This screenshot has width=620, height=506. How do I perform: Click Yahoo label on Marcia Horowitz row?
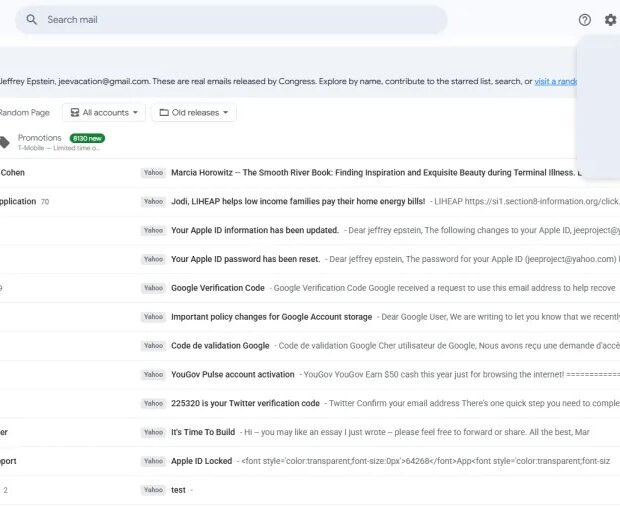pyautogui.click(x=153, y=173)
